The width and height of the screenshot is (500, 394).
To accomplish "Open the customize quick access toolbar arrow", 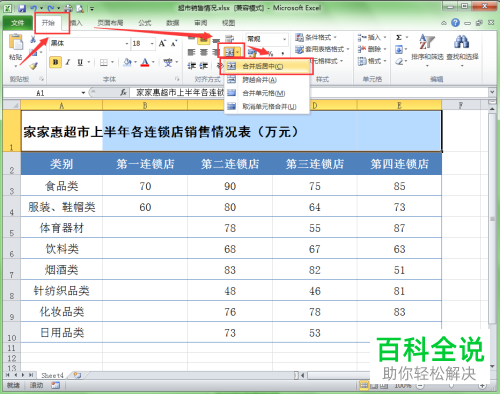I will pos(92,9).
